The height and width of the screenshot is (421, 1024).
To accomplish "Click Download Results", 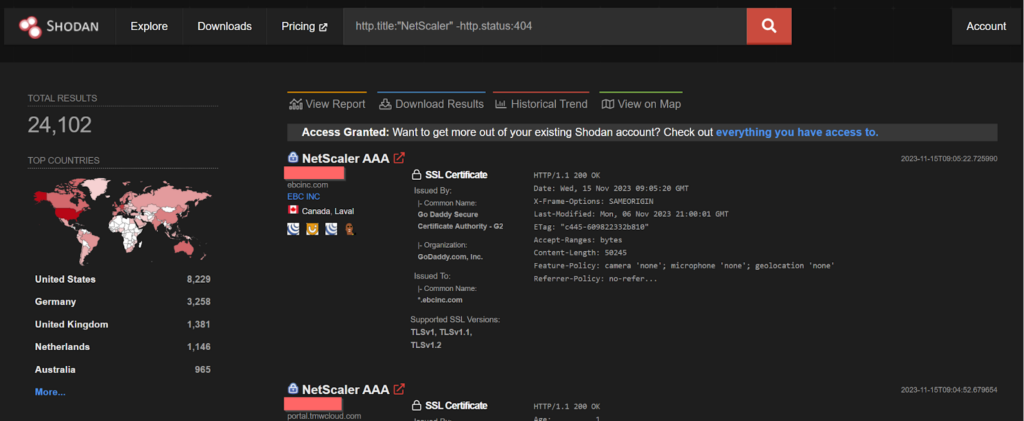I will click(431, 104).
